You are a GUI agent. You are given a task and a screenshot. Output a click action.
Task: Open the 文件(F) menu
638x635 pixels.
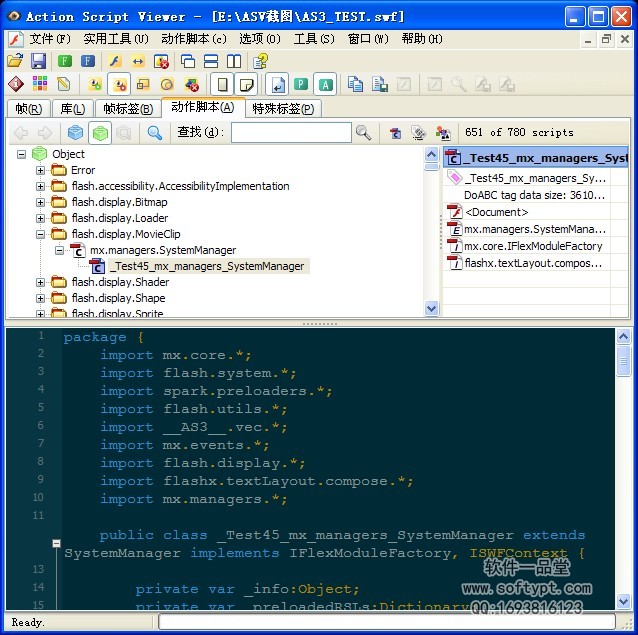tap(50, 39)
